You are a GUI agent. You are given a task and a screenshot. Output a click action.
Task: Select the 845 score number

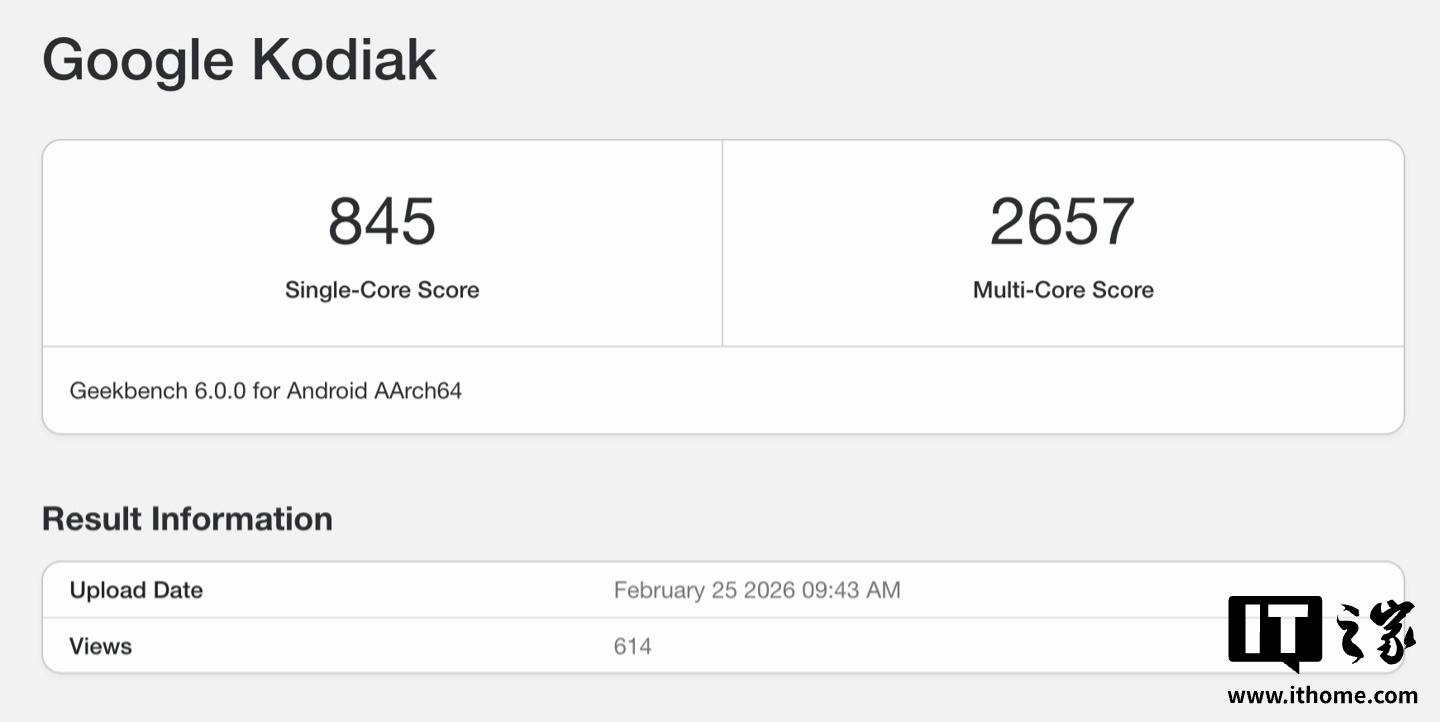(x=382, y=221)
